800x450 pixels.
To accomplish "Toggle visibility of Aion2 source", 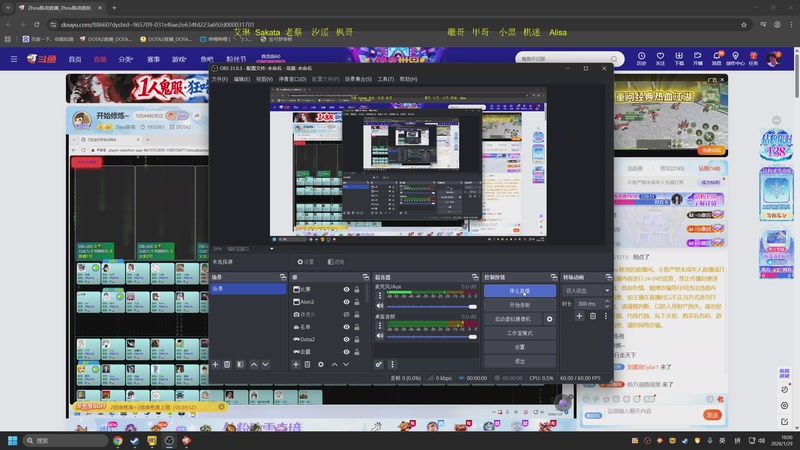I will pos(346,302).
